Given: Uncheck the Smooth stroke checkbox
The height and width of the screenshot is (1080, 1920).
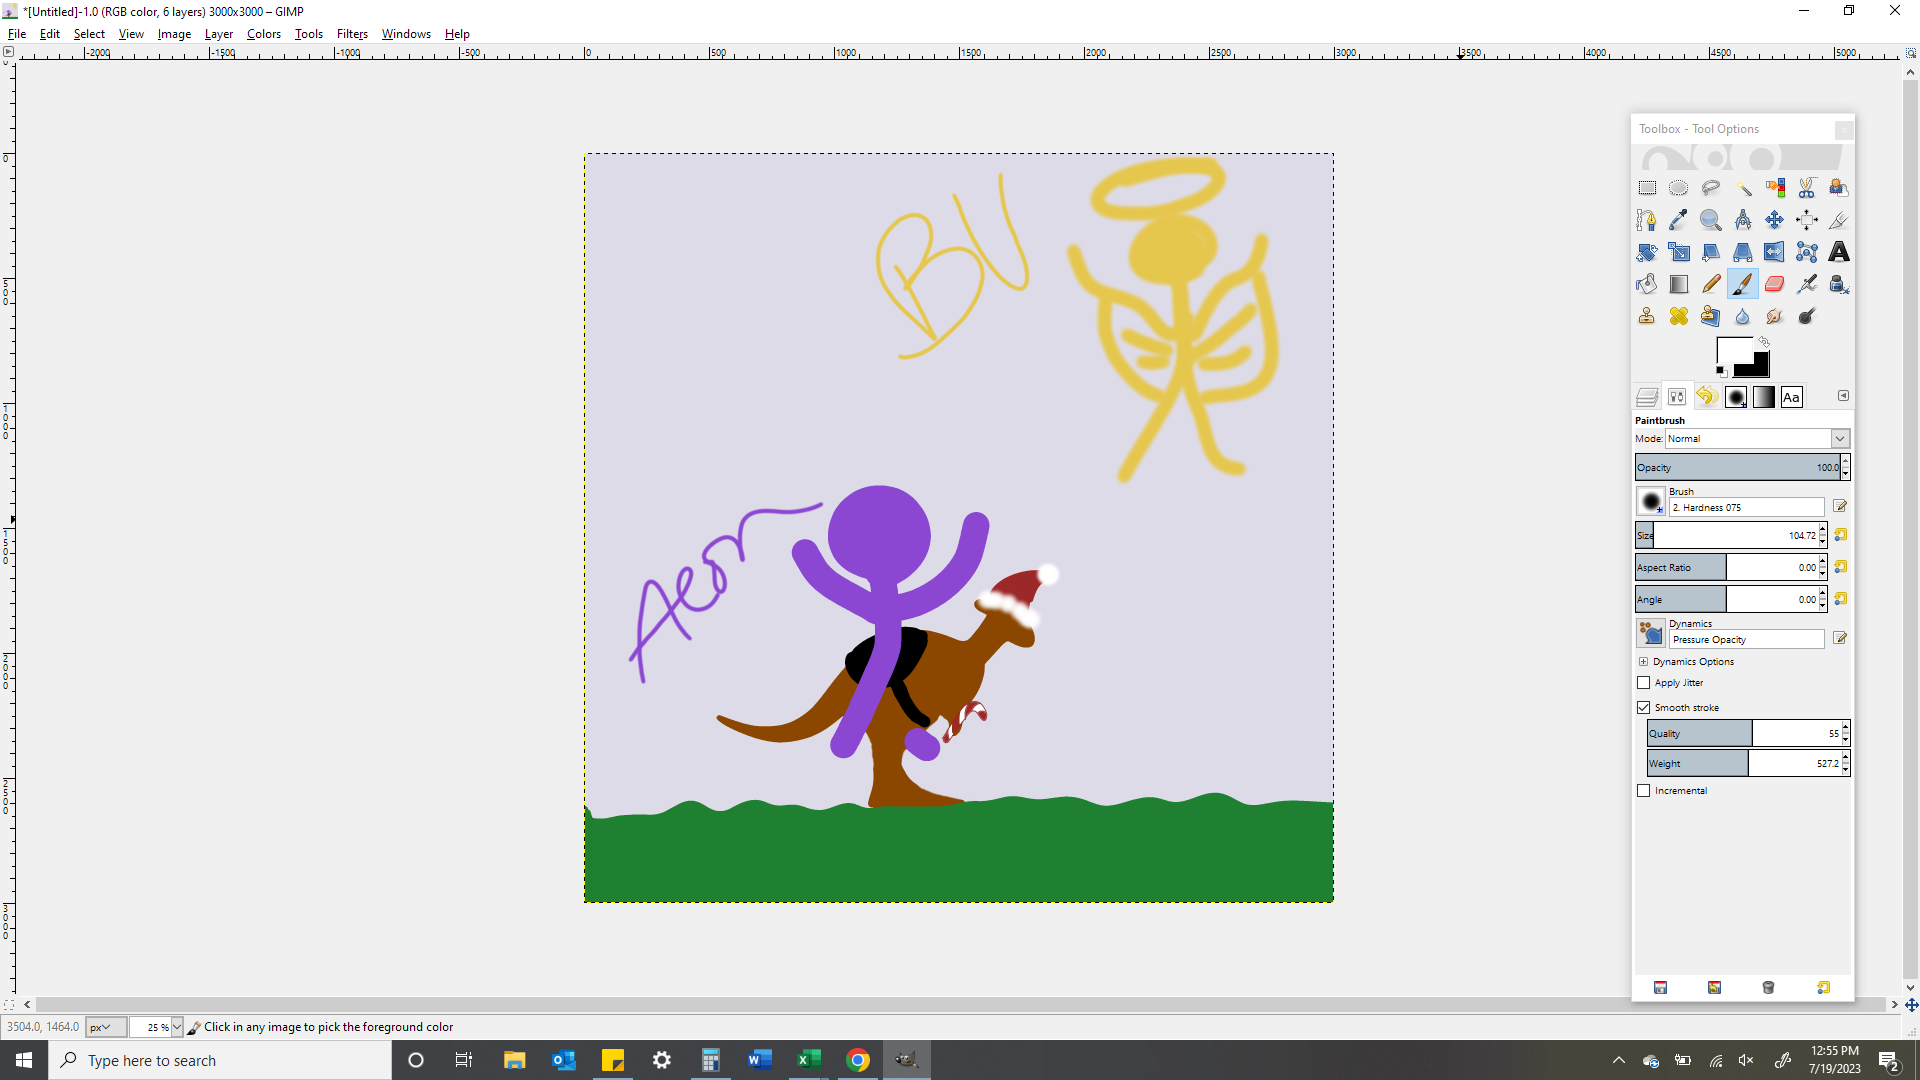Looking at the screenshot, I should click(x=1644, y=708).
